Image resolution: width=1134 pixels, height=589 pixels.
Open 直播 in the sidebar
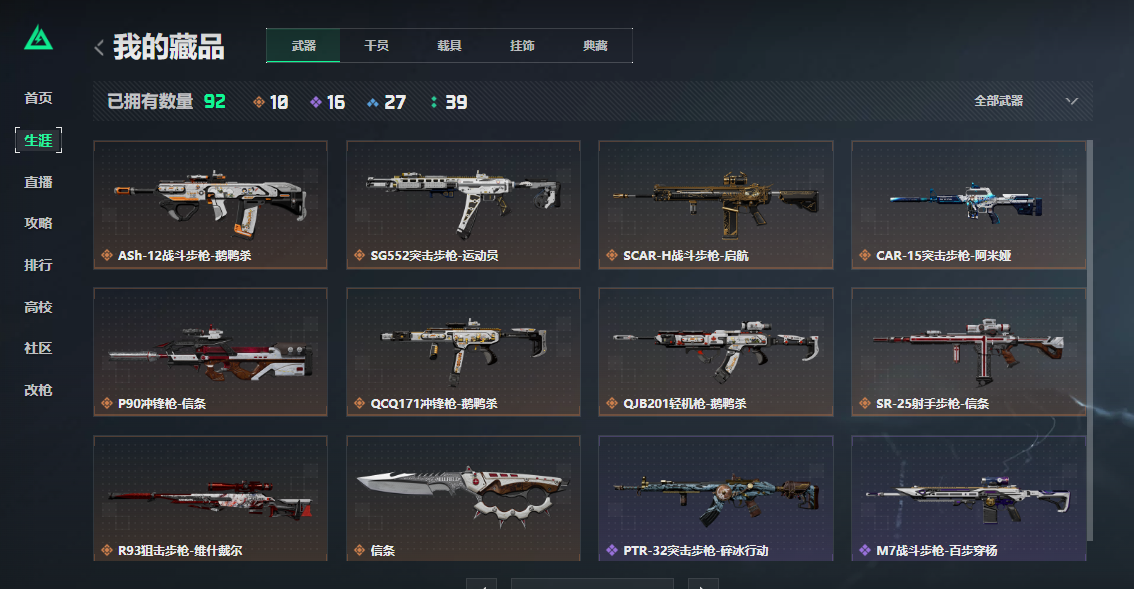38,182
